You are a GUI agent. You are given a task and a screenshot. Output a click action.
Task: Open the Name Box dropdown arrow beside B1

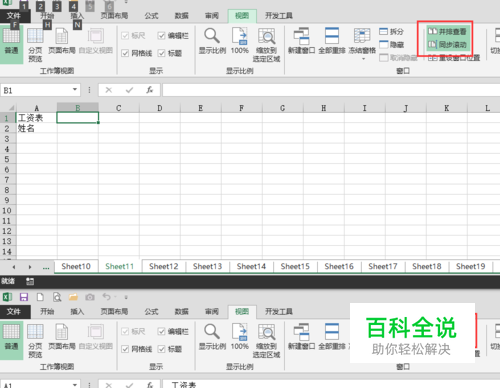(x=75, y=89)
